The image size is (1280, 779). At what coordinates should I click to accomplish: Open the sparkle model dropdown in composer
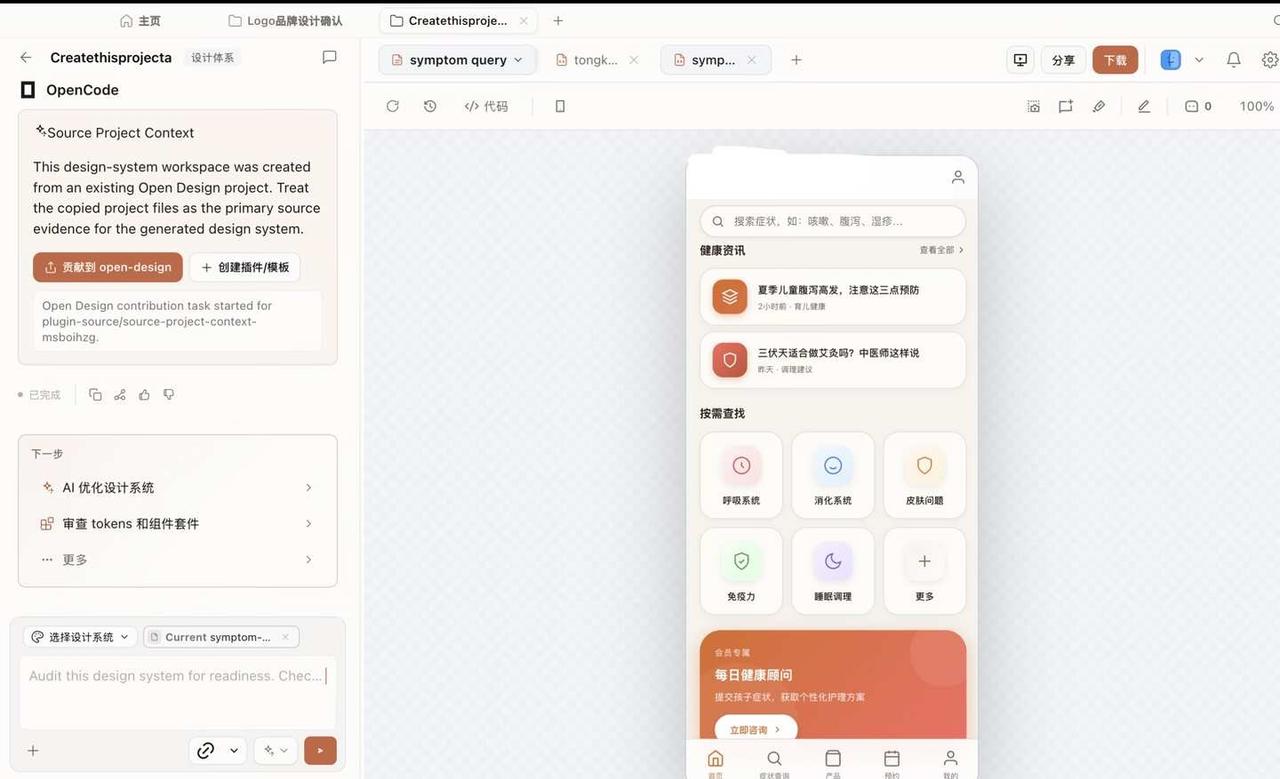275,750
